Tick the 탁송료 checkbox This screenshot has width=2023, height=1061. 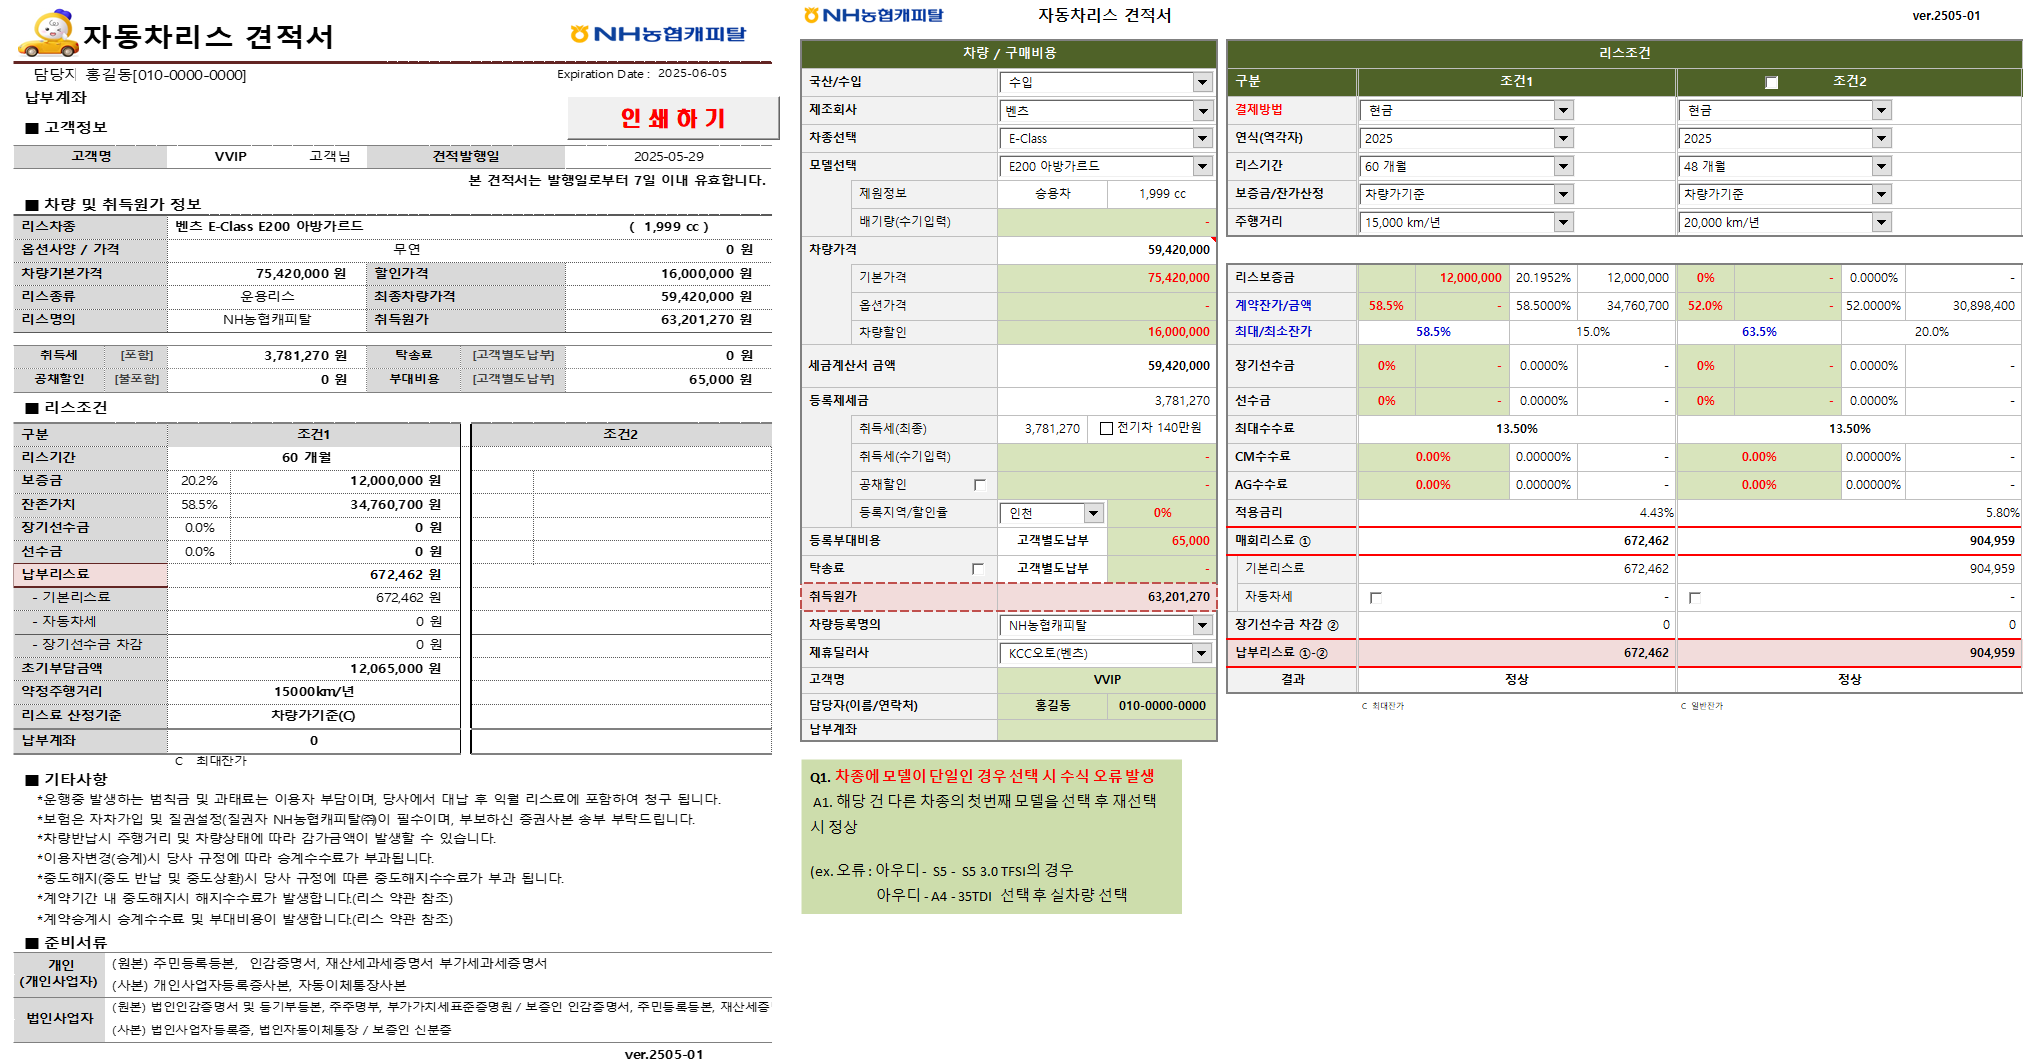click(x=978, y=569)
